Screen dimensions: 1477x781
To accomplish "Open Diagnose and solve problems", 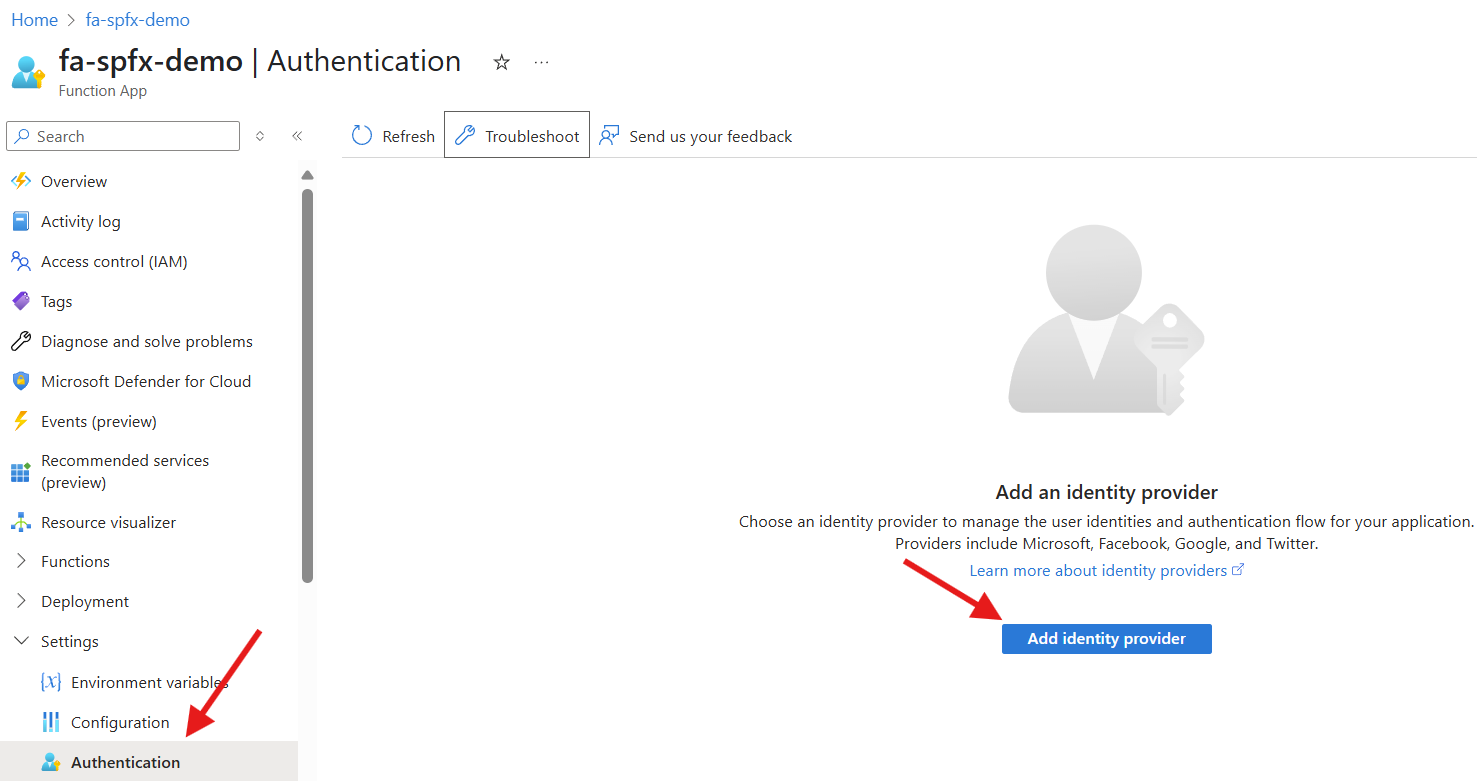I will [x=149, y=341].
